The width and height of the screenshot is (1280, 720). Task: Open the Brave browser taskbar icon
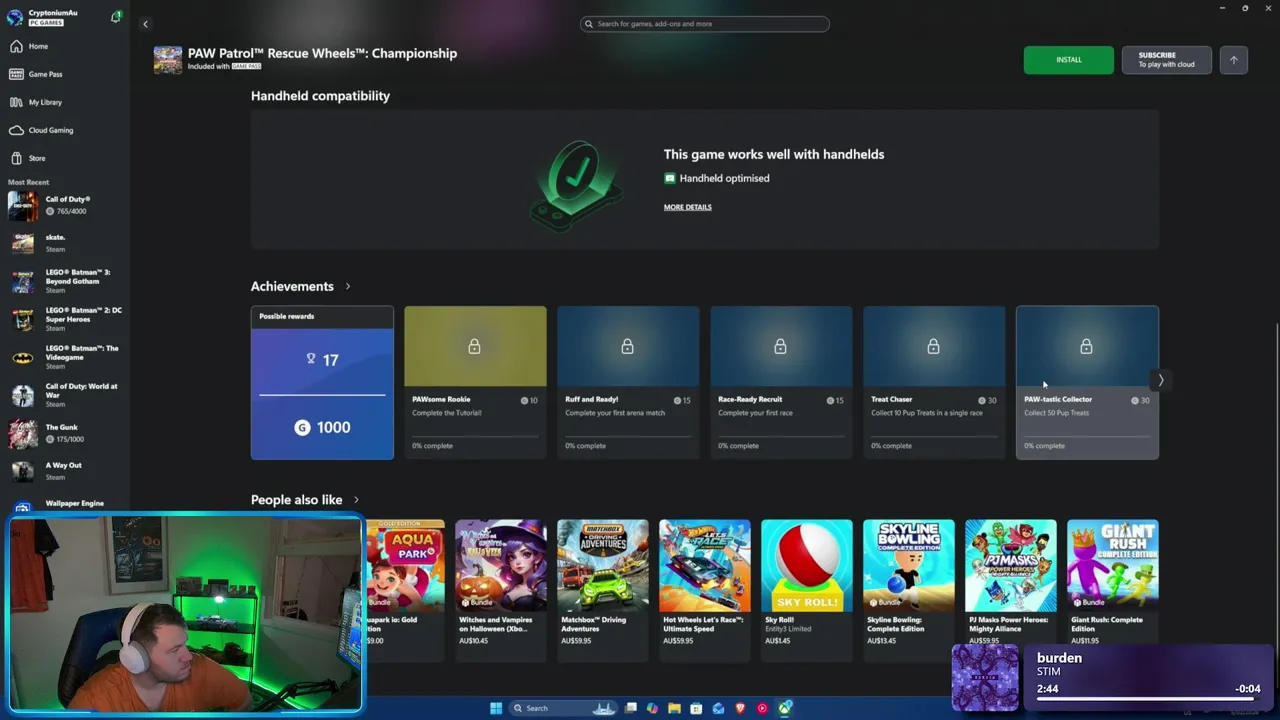(740, 708)
